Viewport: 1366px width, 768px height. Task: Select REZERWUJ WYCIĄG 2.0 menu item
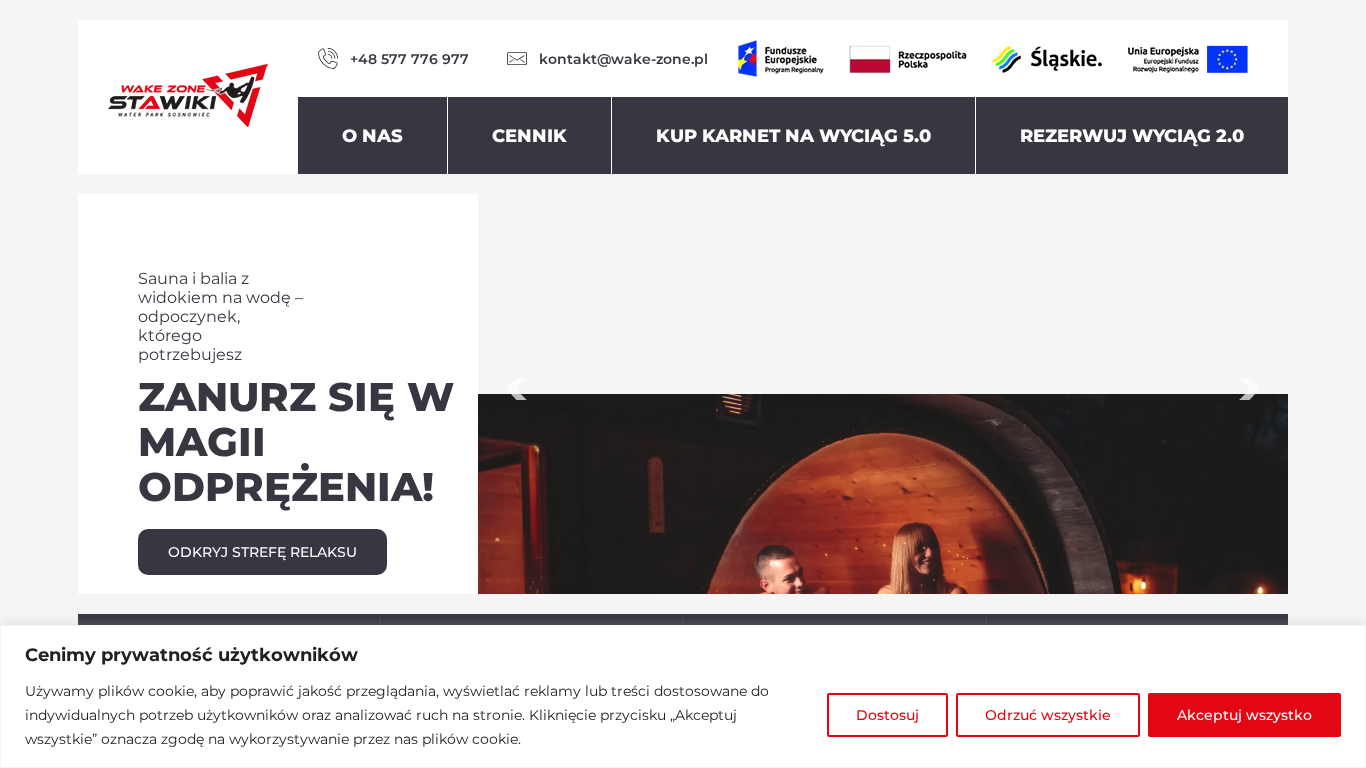pyautogui.click(x=1132, y=136)
